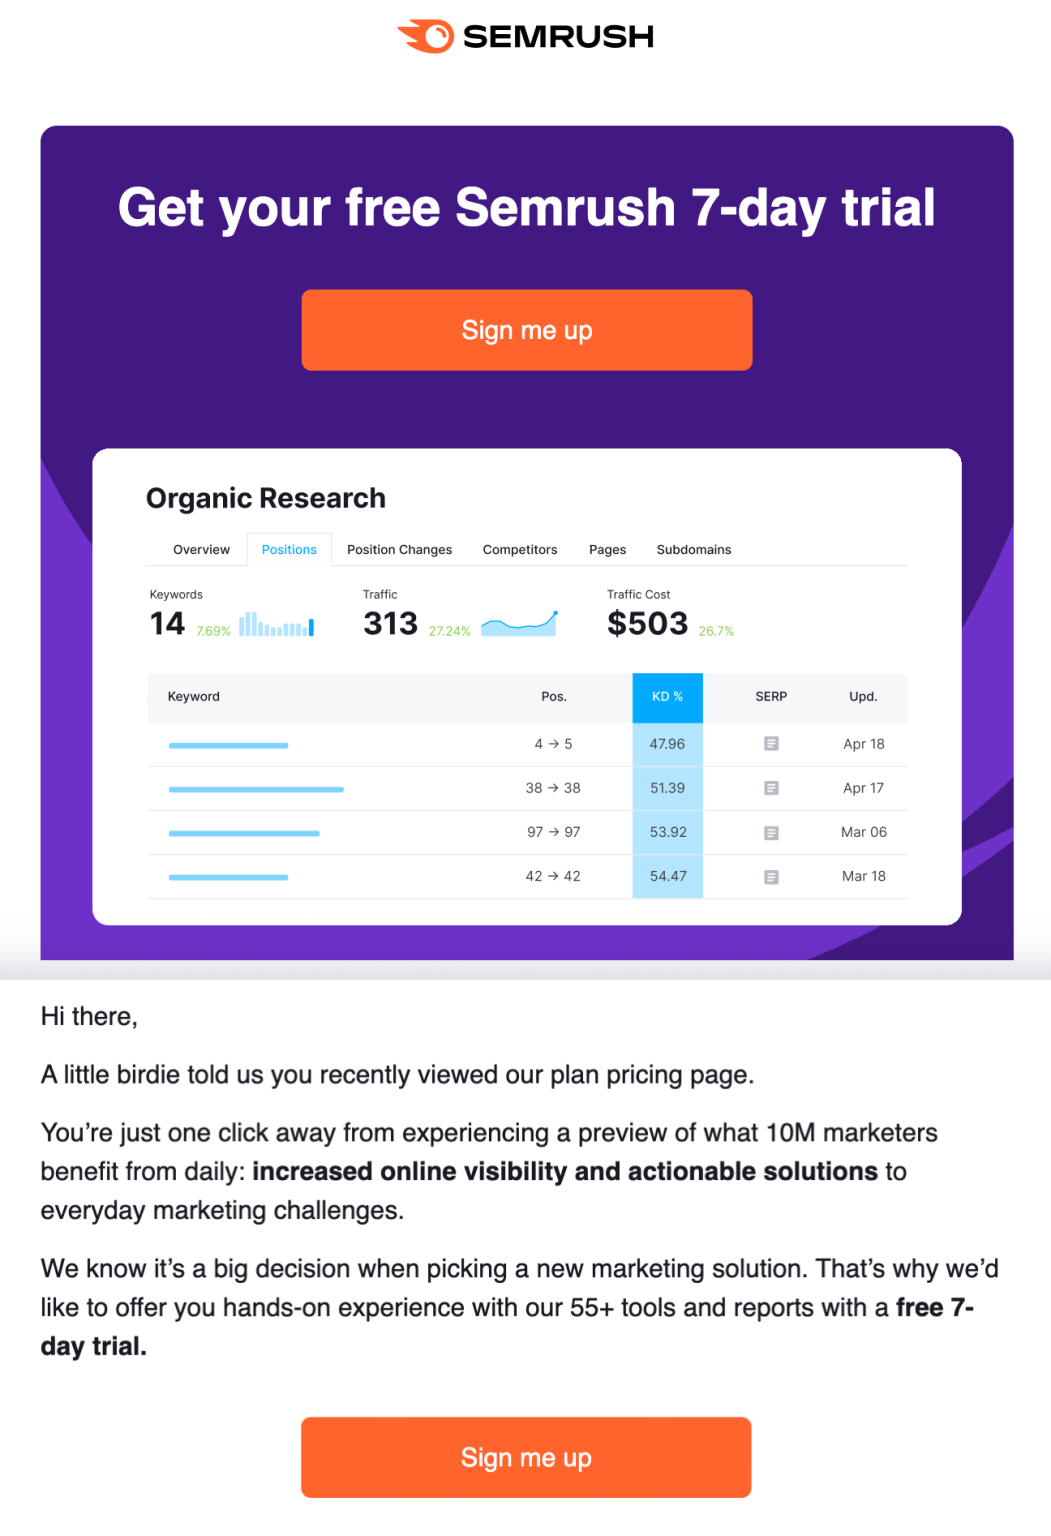Click the Traffic Cost $503 metric
The width and height of the screenshot is (1051, 1536).
646,622
